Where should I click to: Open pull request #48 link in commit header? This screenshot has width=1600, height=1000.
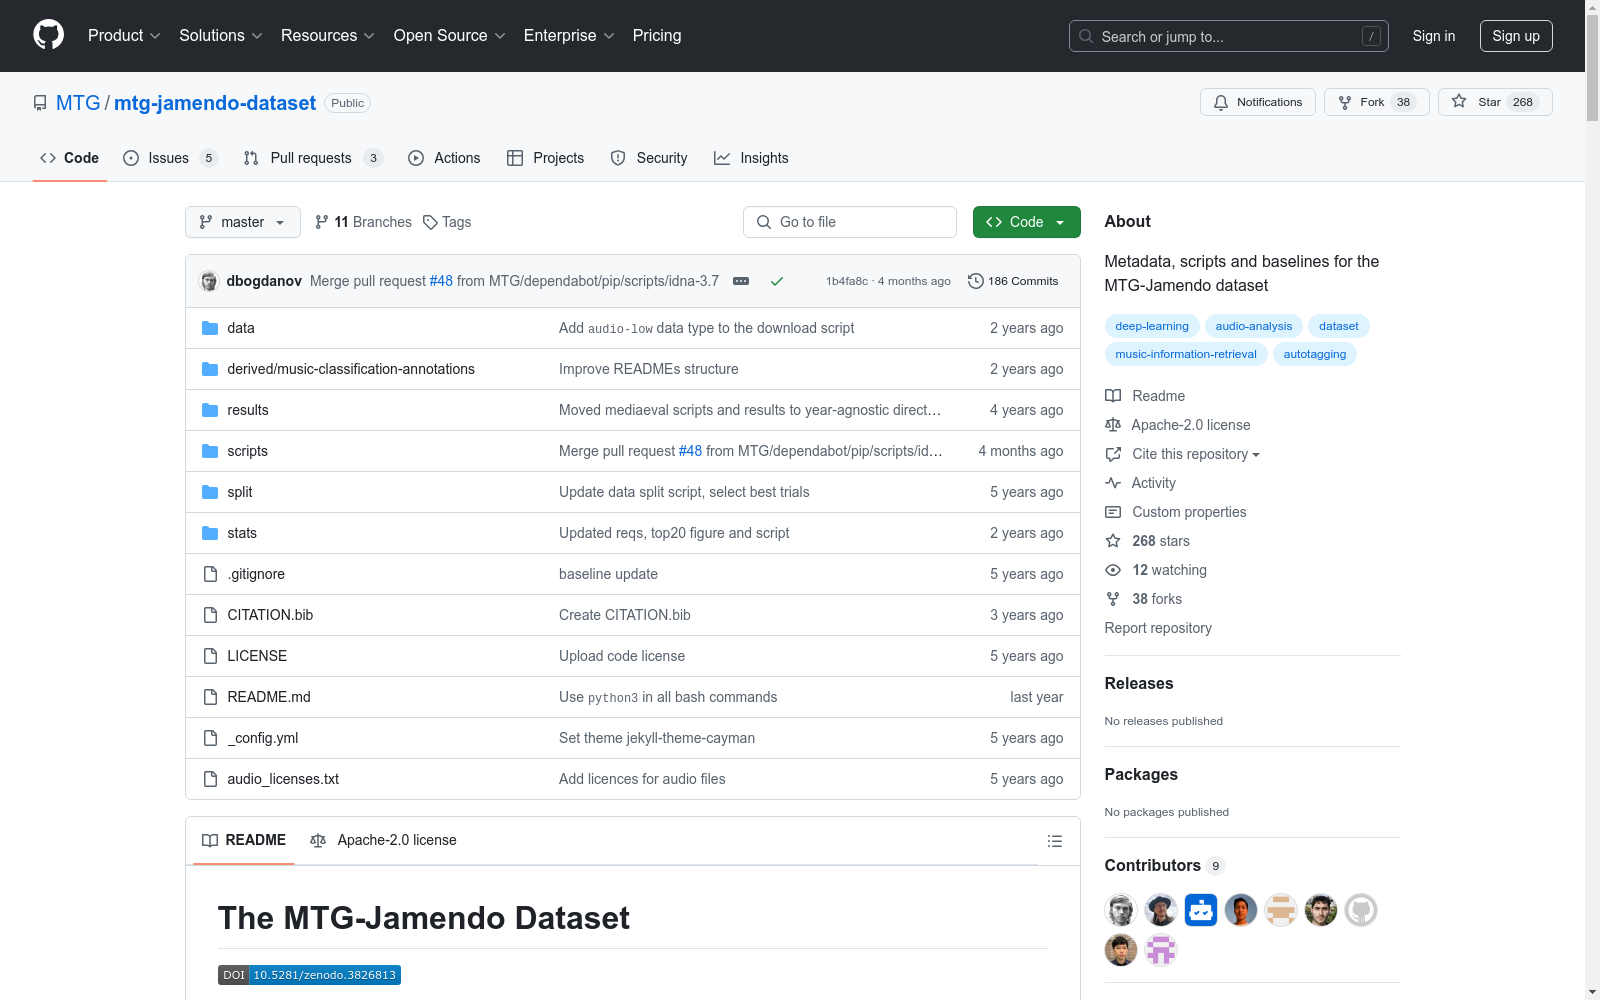(x=441, y=281)
